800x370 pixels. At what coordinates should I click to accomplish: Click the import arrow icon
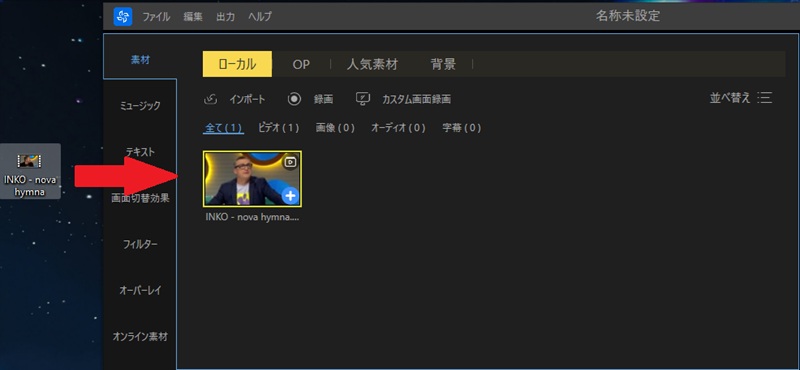pos(211,99)
